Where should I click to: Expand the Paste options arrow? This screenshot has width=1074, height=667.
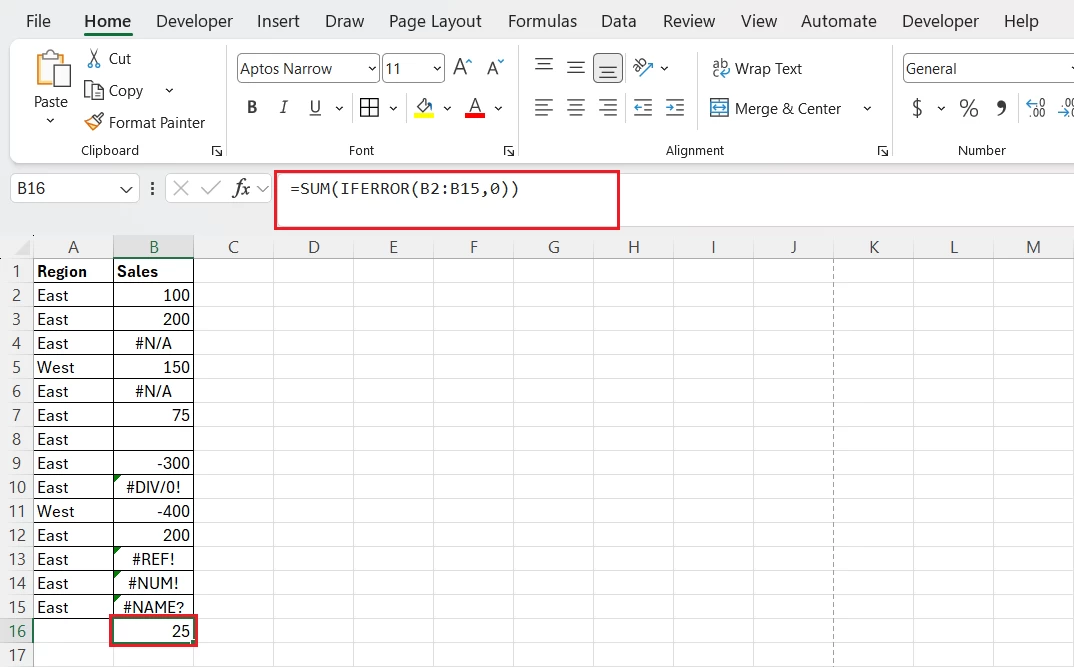click(x=50, y=121)
